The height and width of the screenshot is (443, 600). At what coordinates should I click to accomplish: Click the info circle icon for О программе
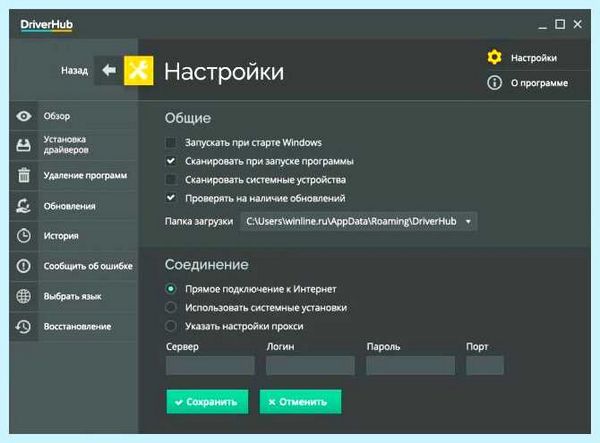pyautogui.click(x=494, y=83)
